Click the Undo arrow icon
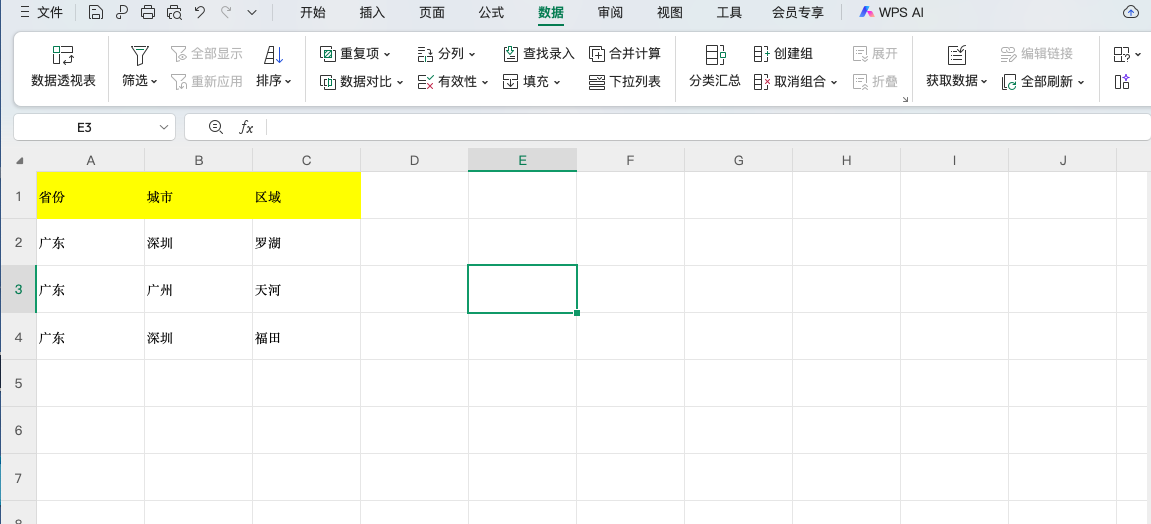This screenshot has height=524, width=1151. coord(200,13)
